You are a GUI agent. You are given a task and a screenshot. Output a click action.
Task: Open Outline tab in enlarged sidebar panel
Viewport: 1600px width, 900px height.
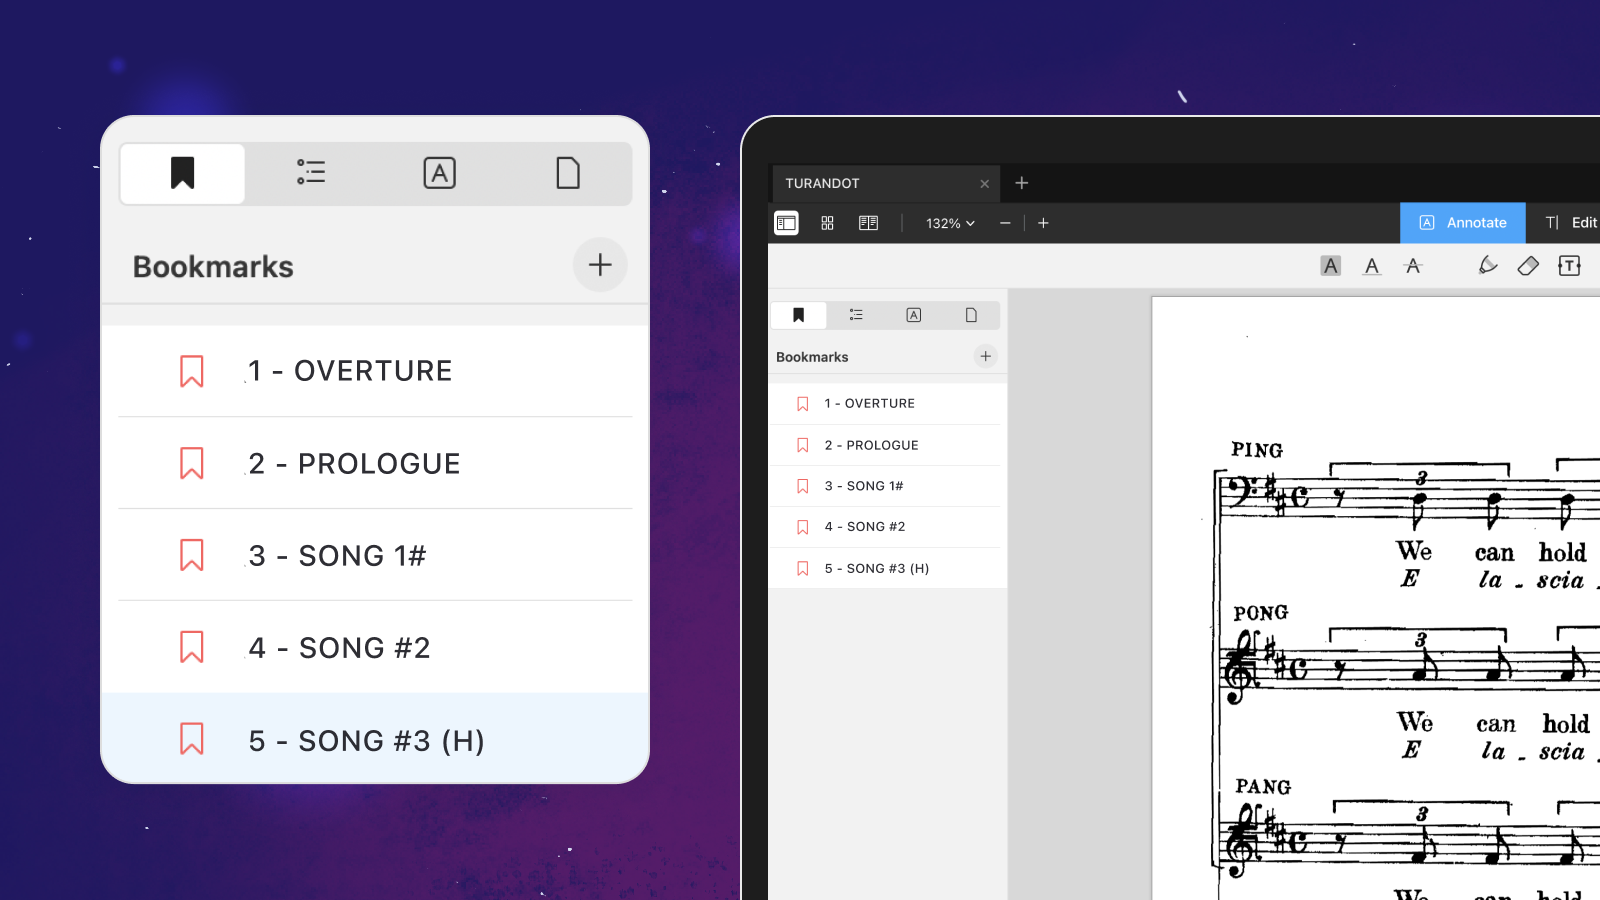click(x=311, y=173)
